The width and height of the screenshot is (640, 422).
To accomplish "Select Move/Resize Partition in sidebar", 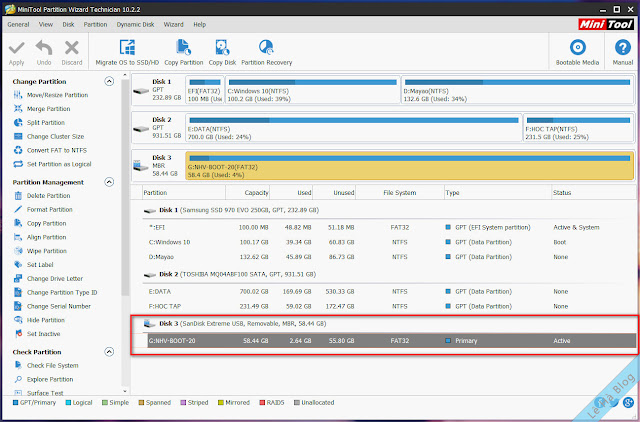I will [51, 95].
